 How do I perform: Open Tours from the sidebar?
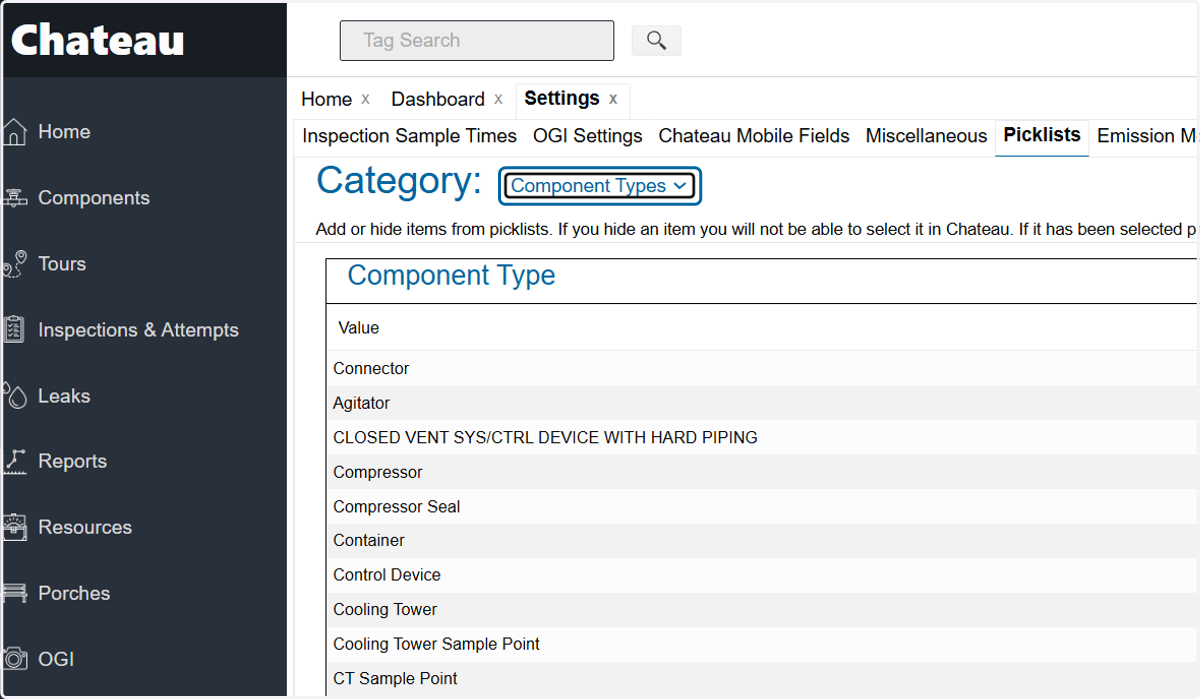coord(62,264)
